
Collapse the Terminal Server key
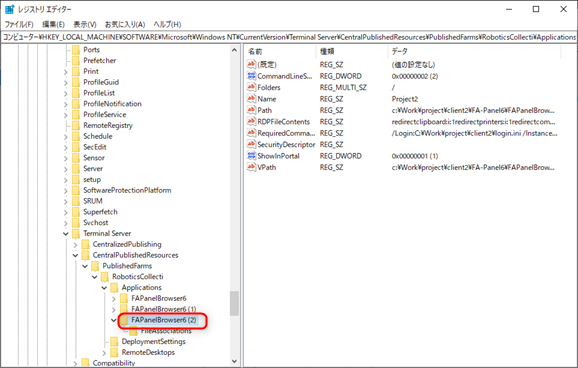[66, 233]
